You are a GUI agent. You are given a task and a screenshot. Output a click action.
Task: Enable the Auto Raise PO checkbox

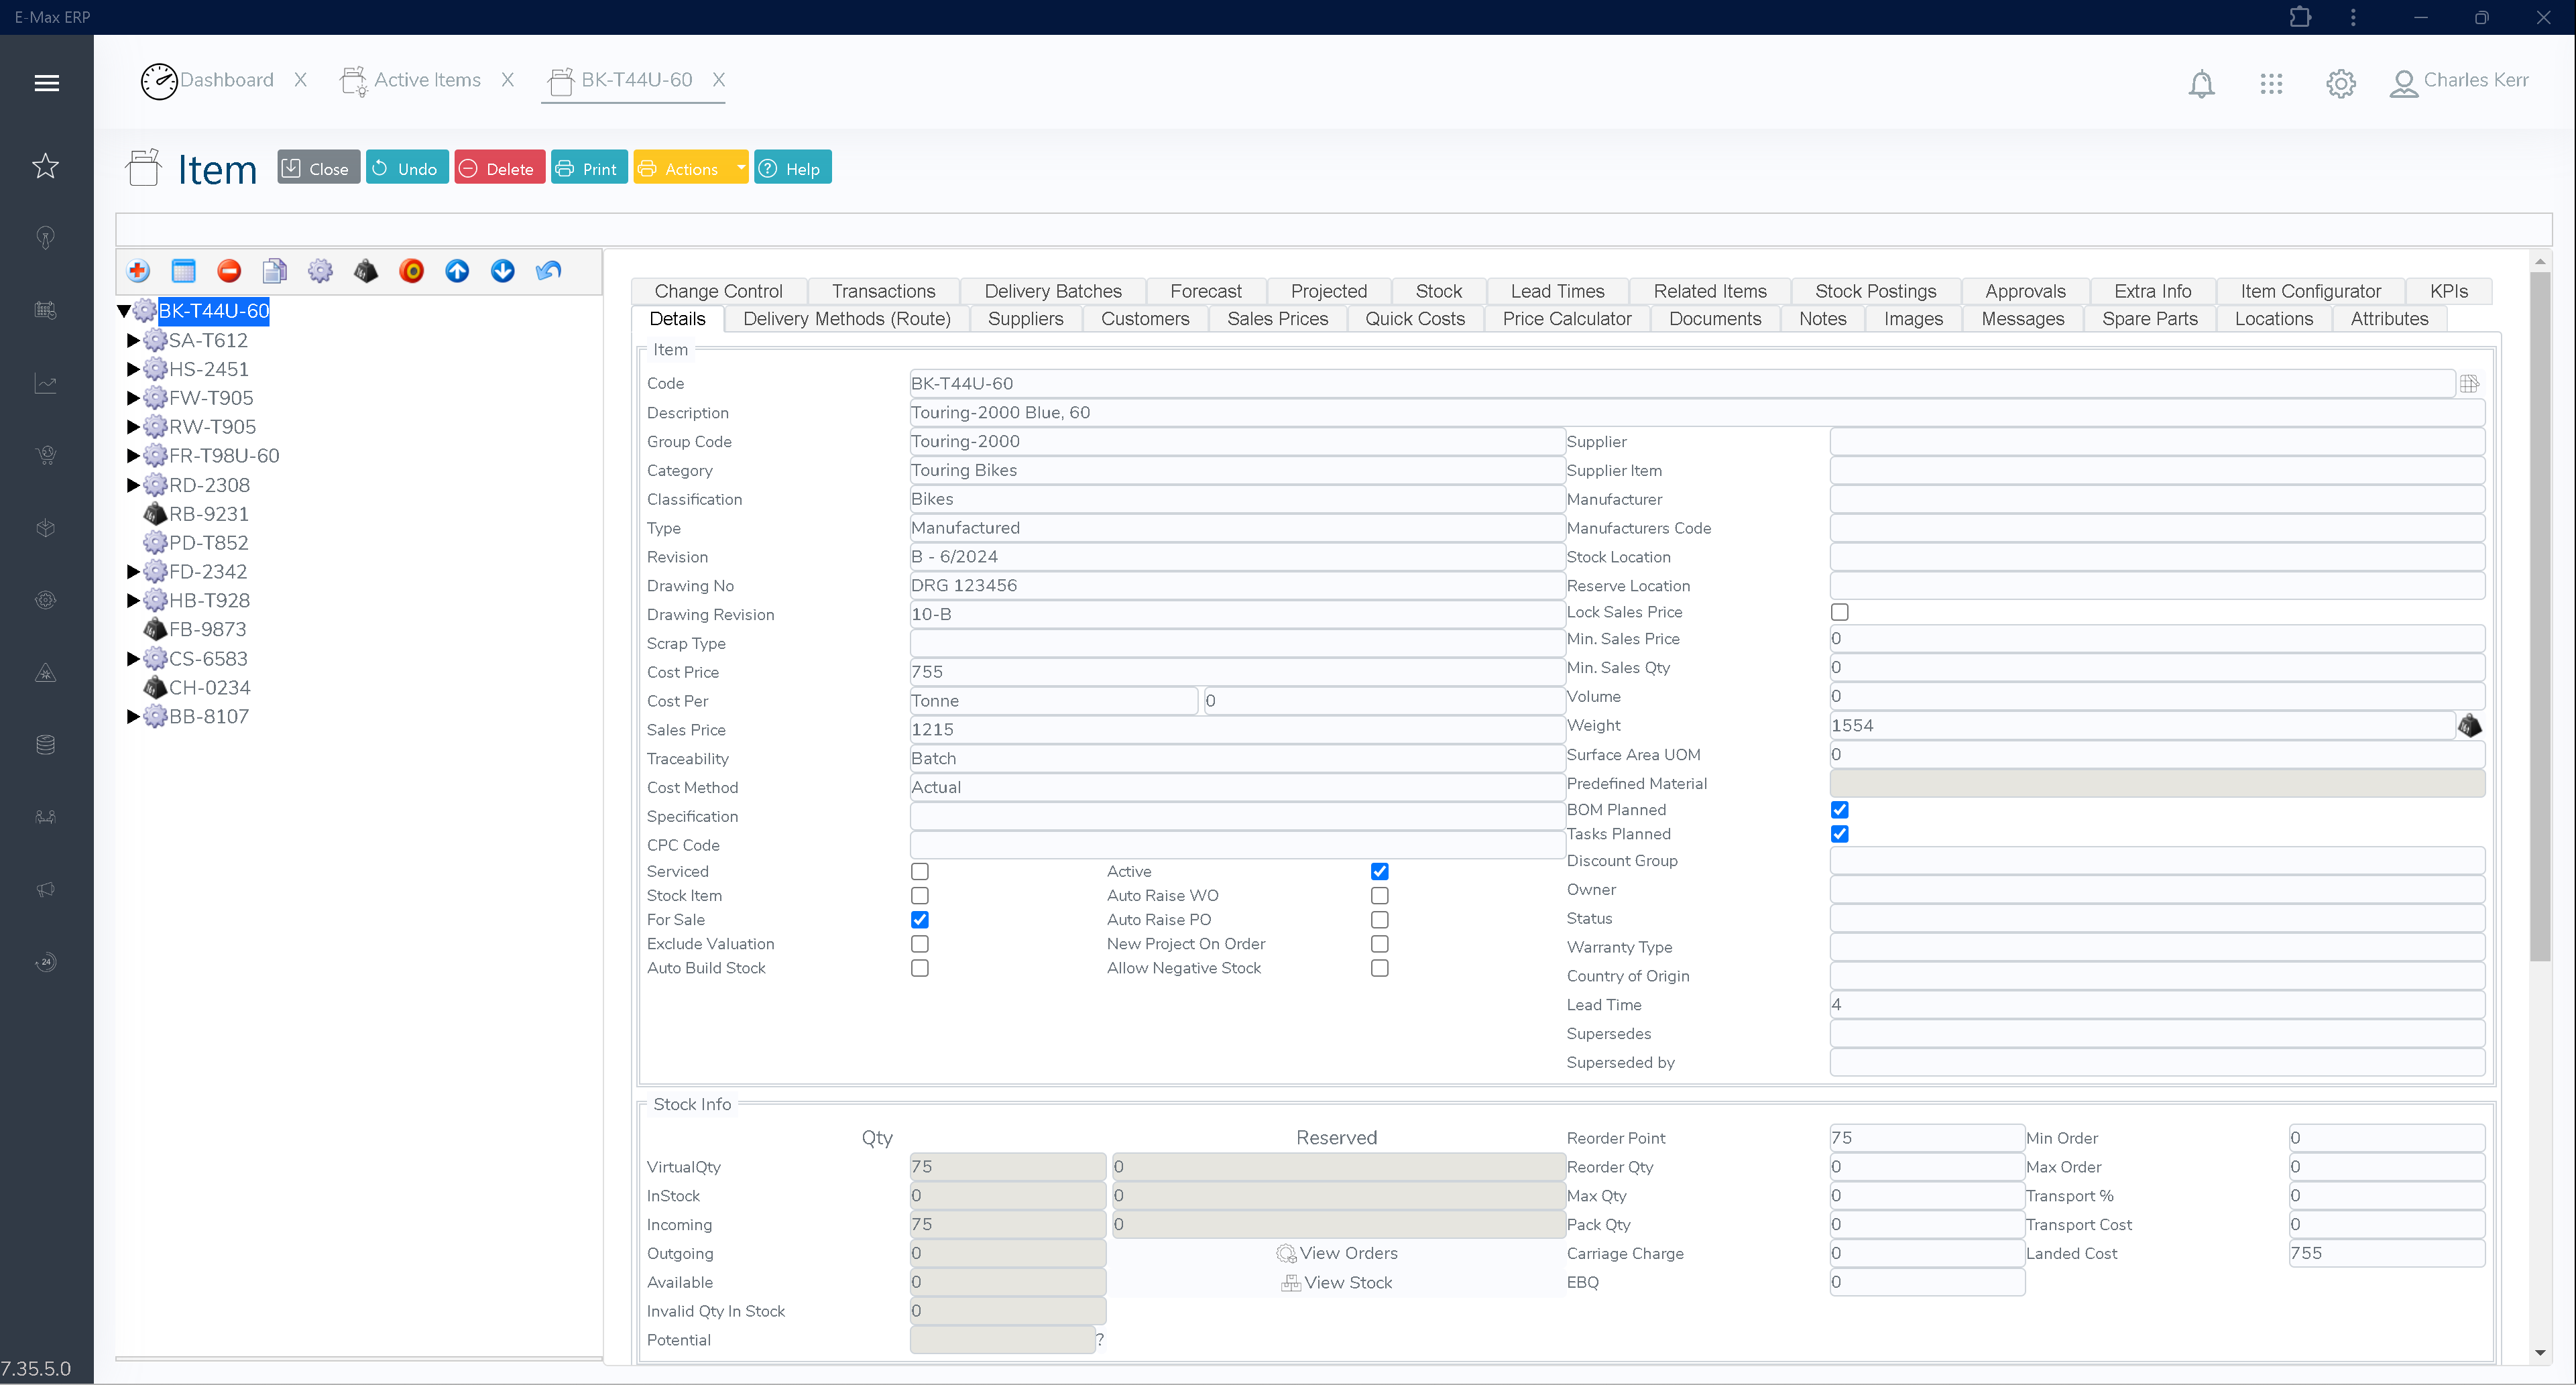coord(1380,919)
